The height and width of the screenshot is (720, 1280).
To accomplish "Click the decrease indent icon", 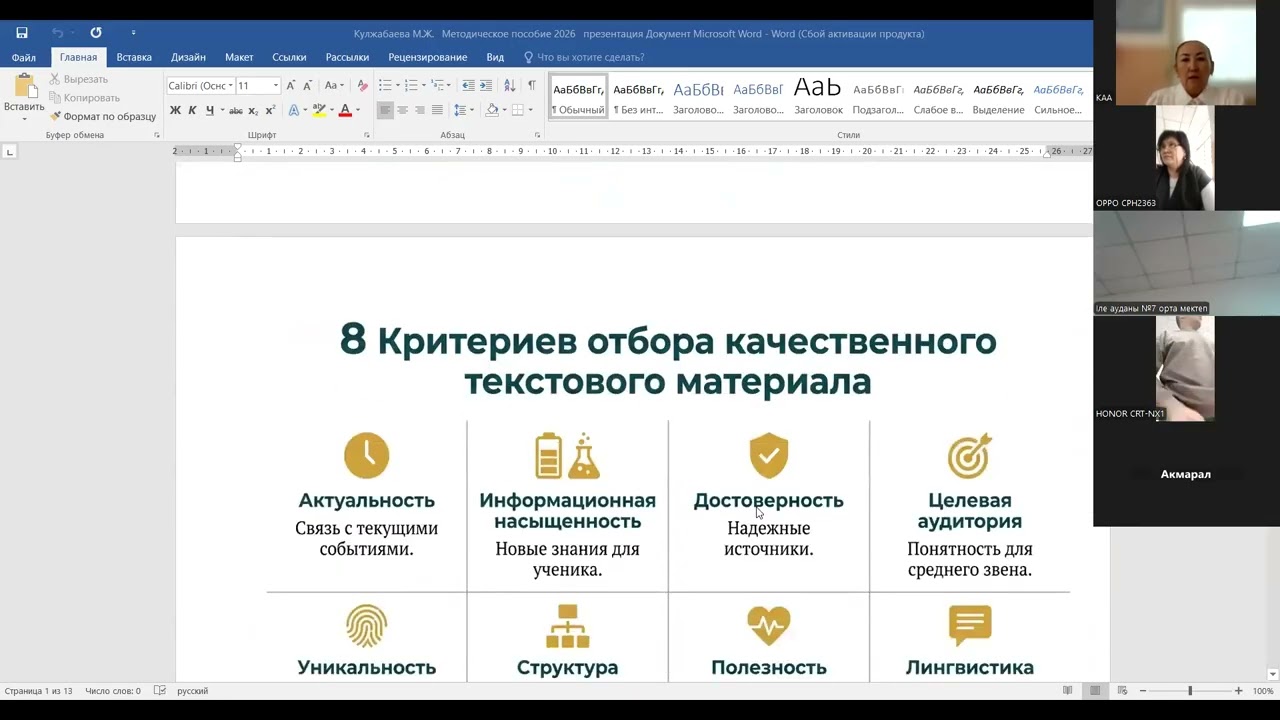I will coord(468,86).
